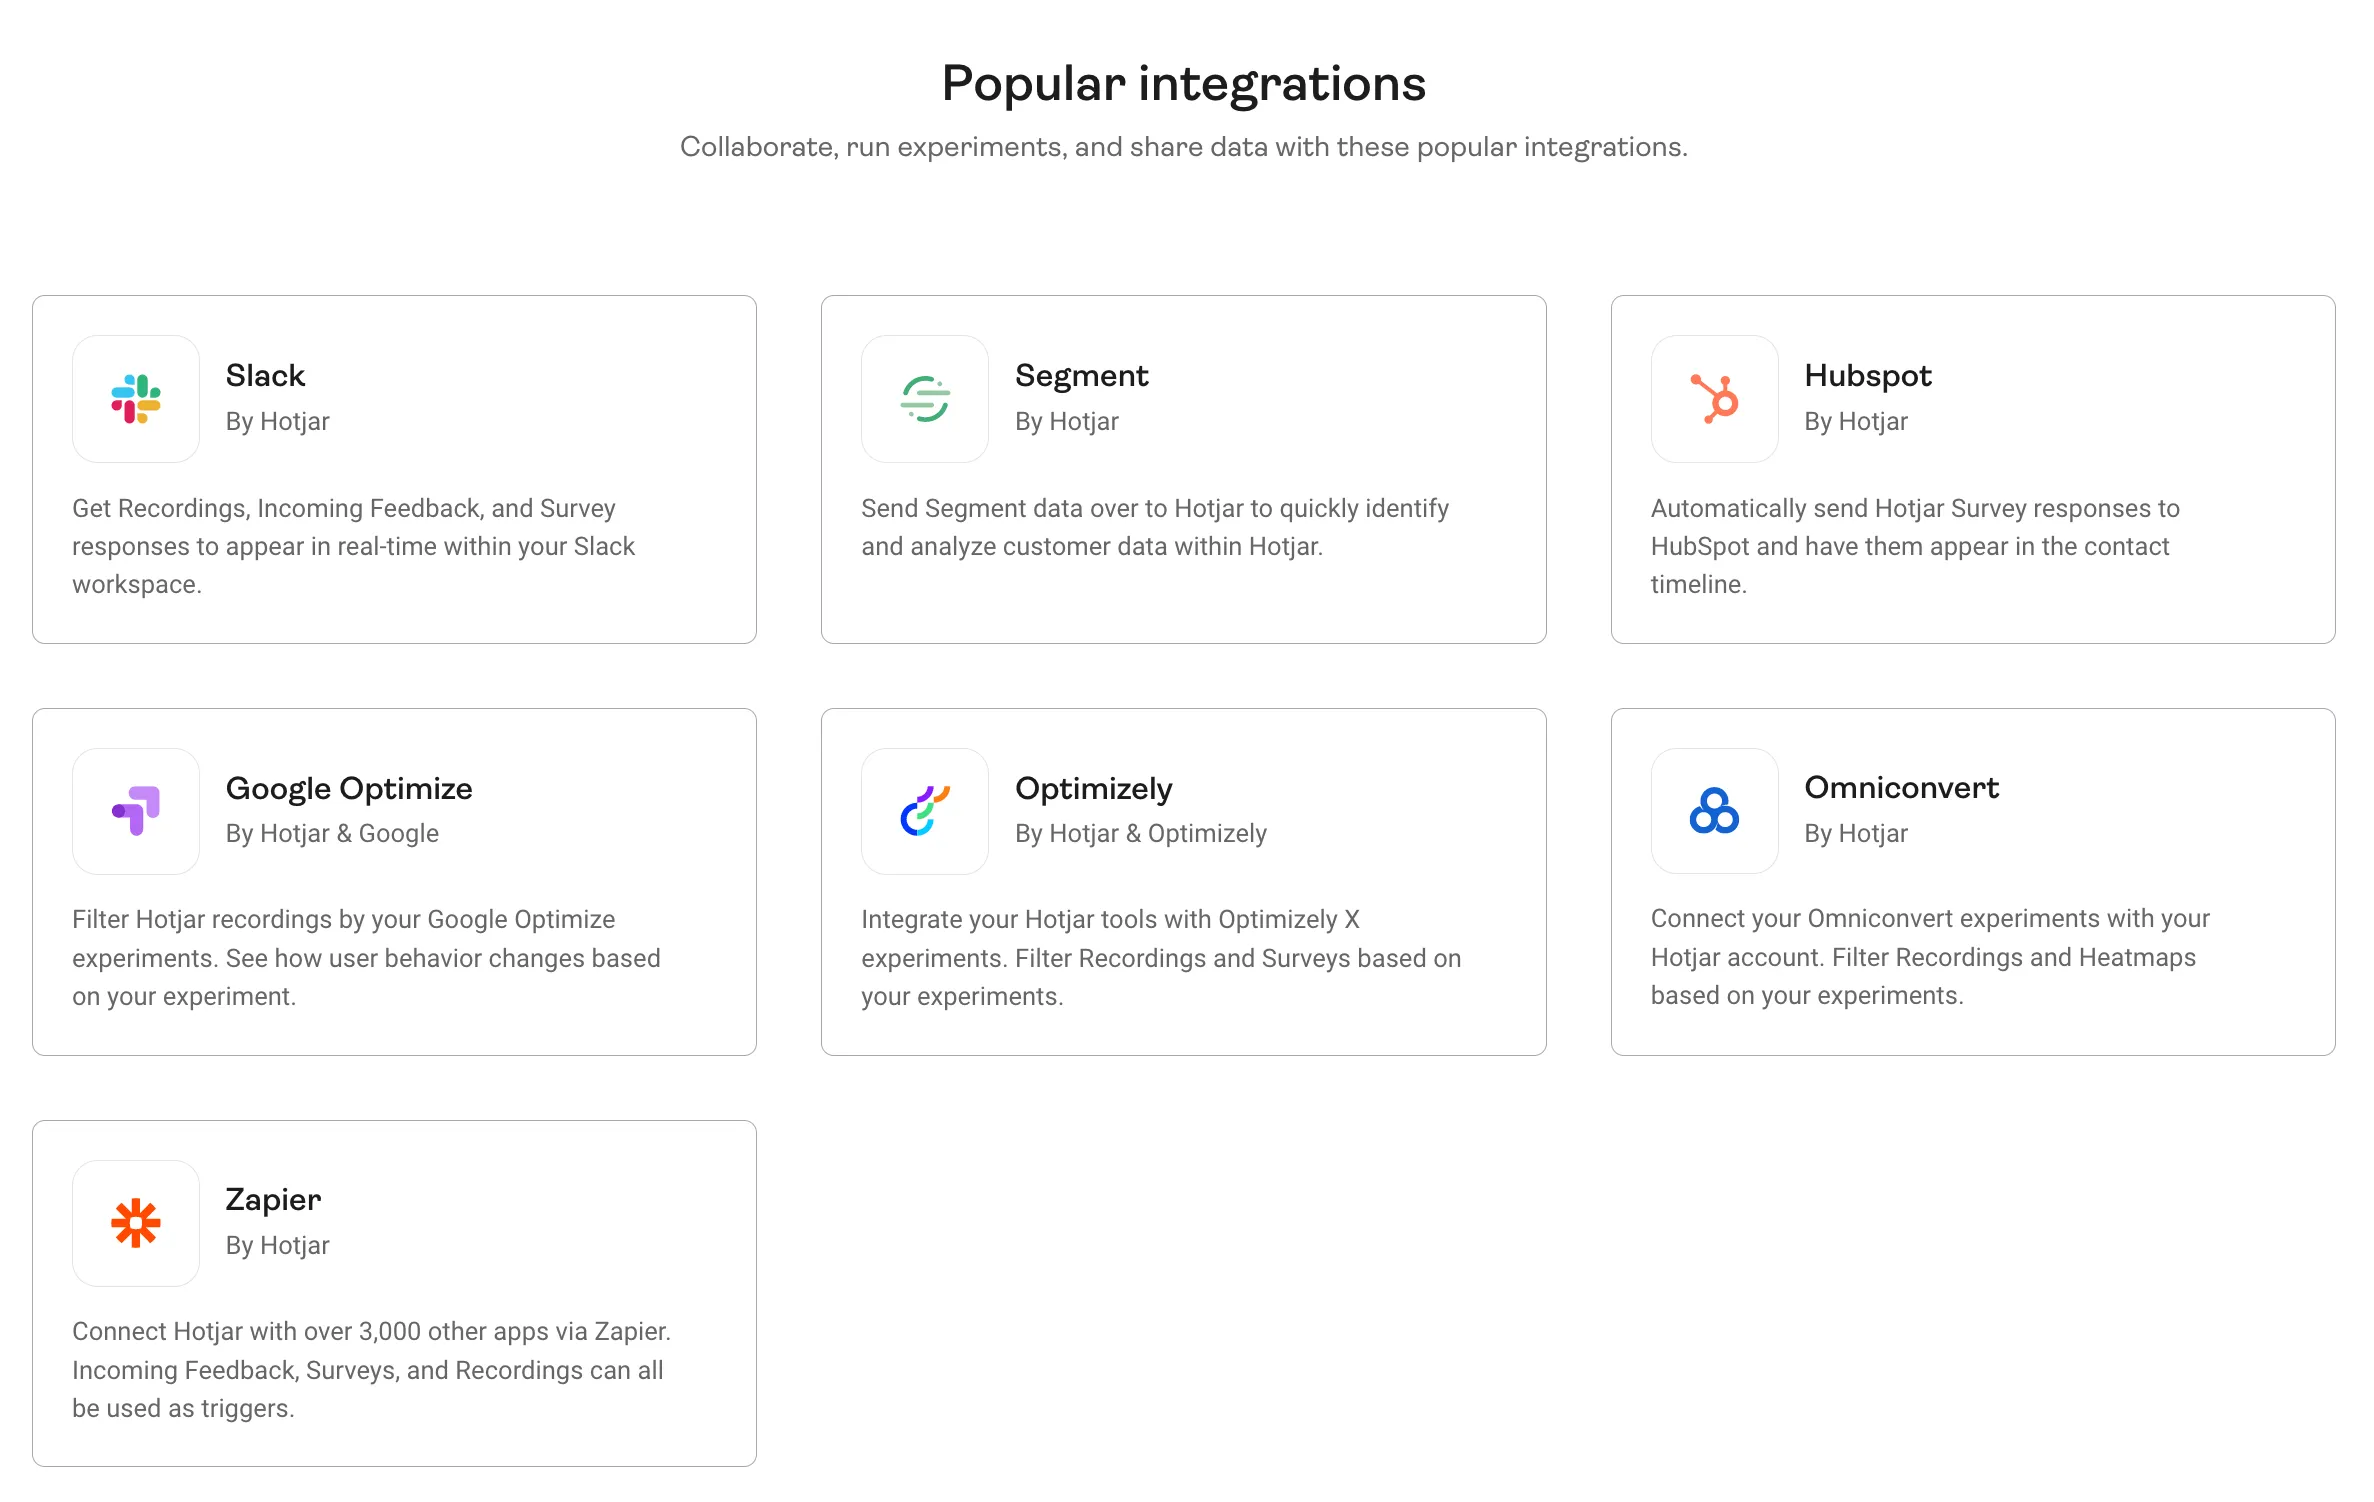Click 'By Hotjar & Optimizely' author line

(x=1140, y=833)
